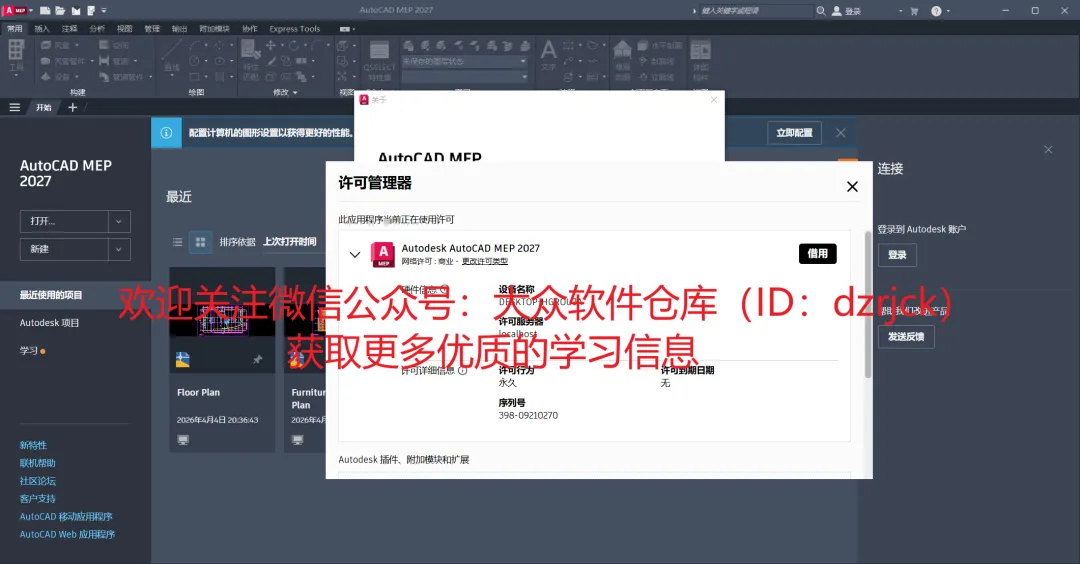The image size is (1080, 564).
Task: Switch to the 输出 ribbon tab
Action: (x=180, y=29)
